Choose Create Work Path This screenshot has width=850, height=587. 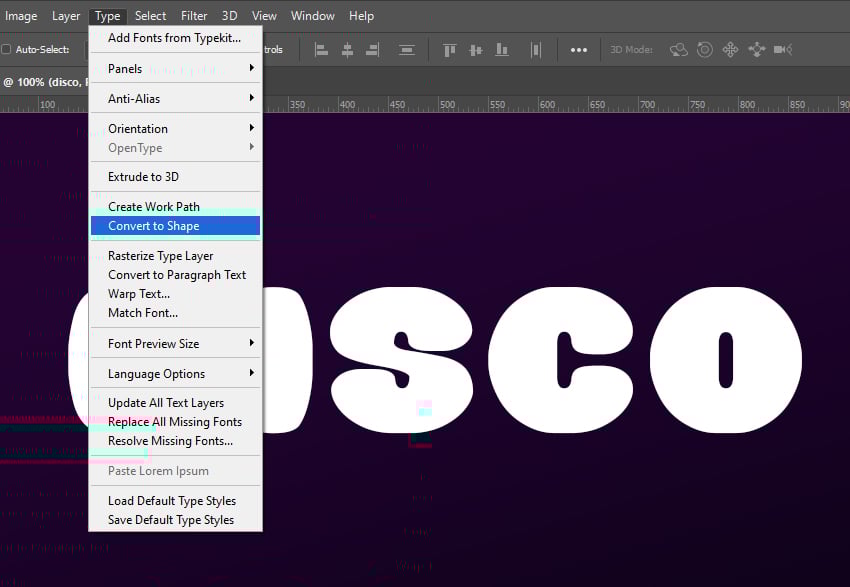click(175, 207)
